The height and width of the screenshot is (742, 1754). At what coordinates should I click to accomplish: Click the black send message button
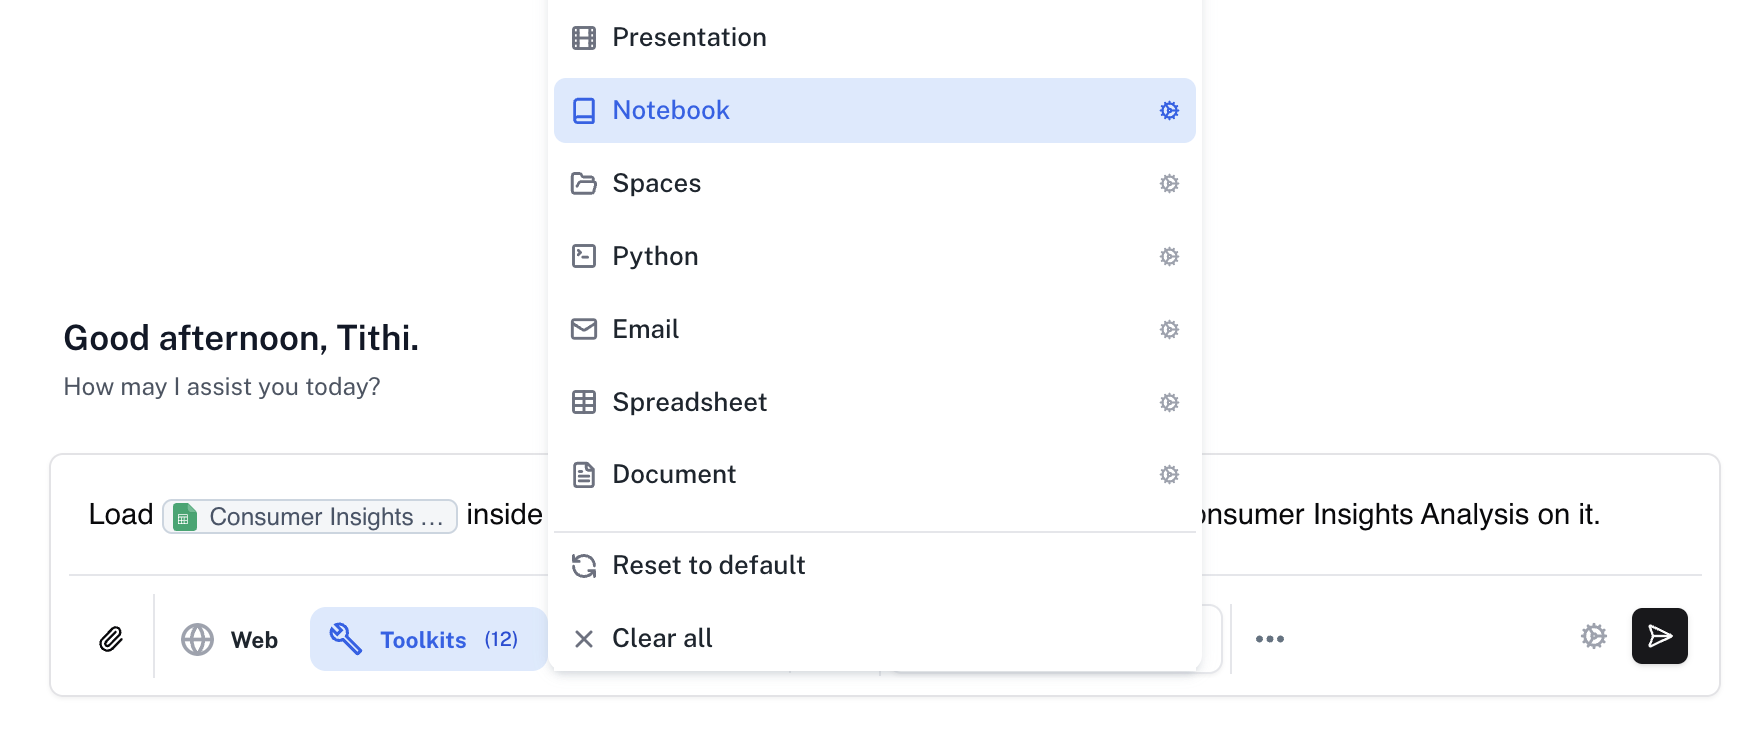[1659, 636]
